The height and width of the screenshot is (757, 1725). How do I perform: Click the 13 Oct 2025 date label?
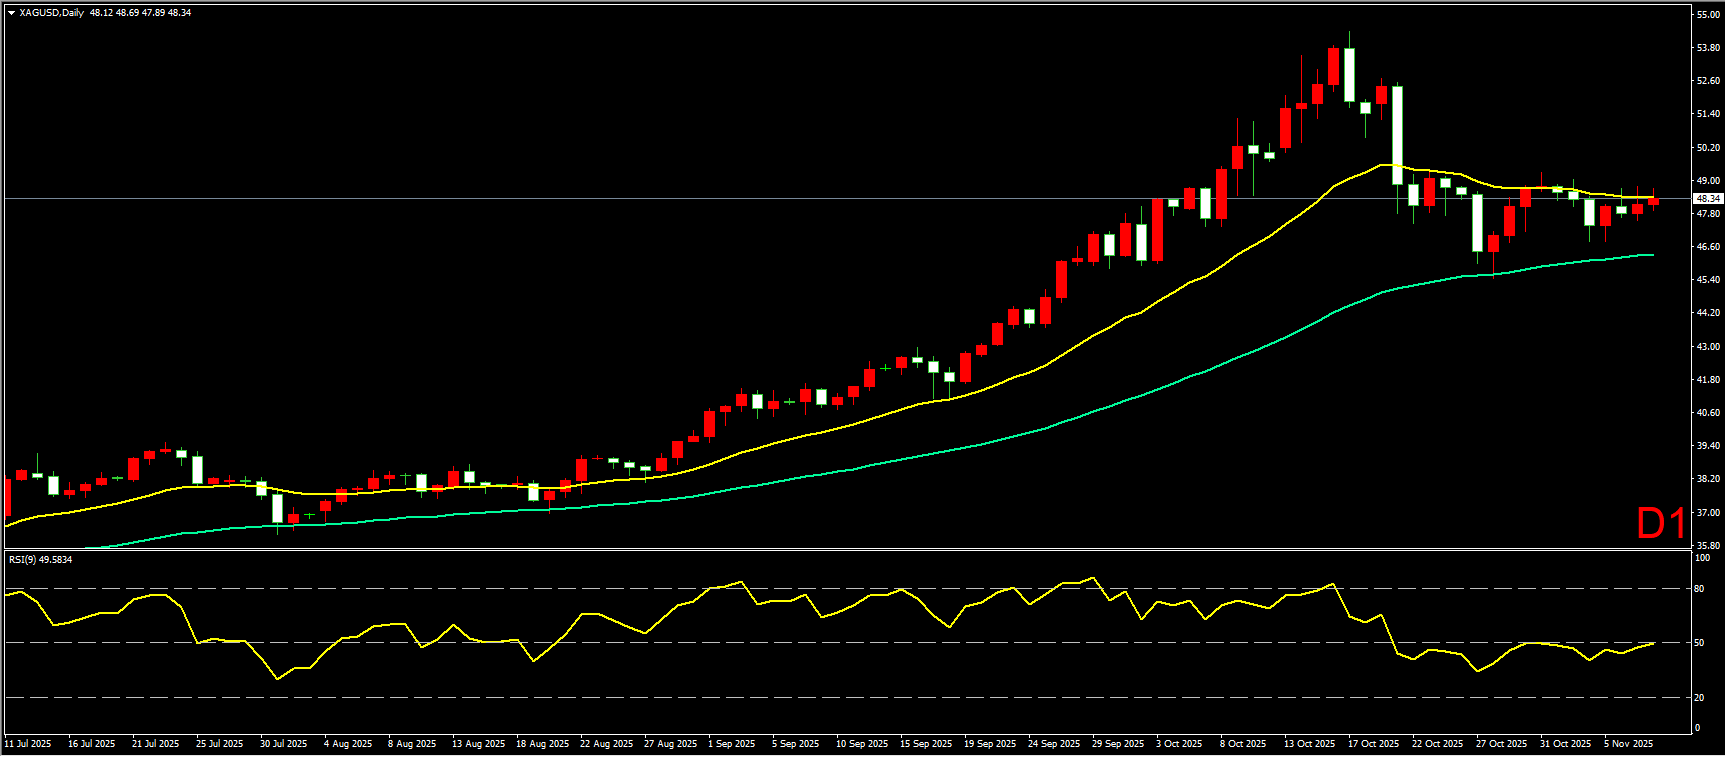click(x=1309, y=744)
